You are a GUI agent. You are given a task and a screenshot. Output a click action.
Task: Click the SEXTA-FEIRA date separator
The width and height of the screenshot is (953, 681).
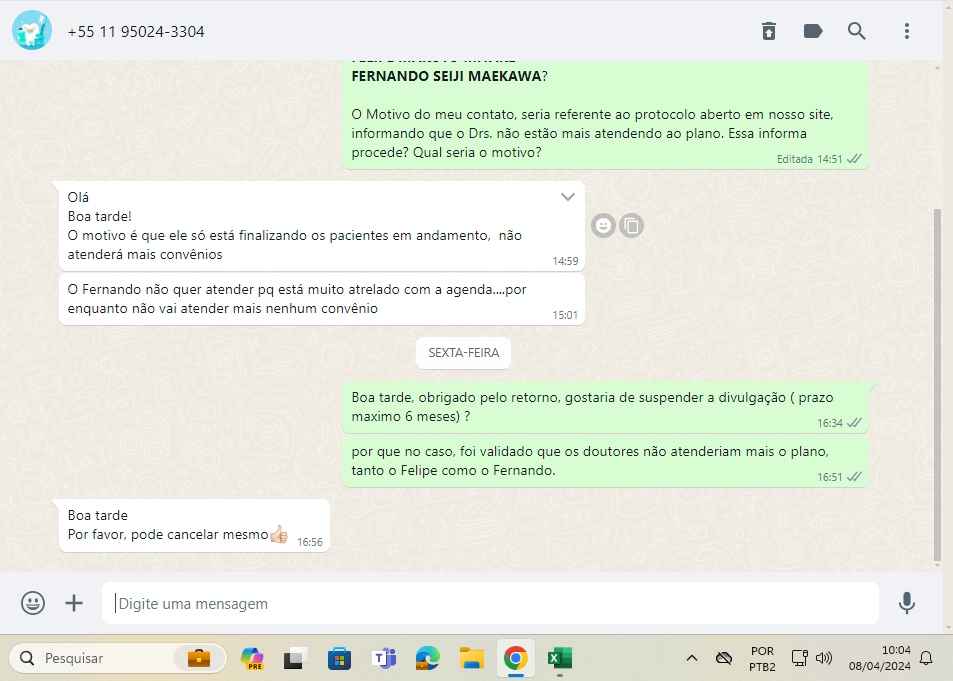(x=463, y=353)
